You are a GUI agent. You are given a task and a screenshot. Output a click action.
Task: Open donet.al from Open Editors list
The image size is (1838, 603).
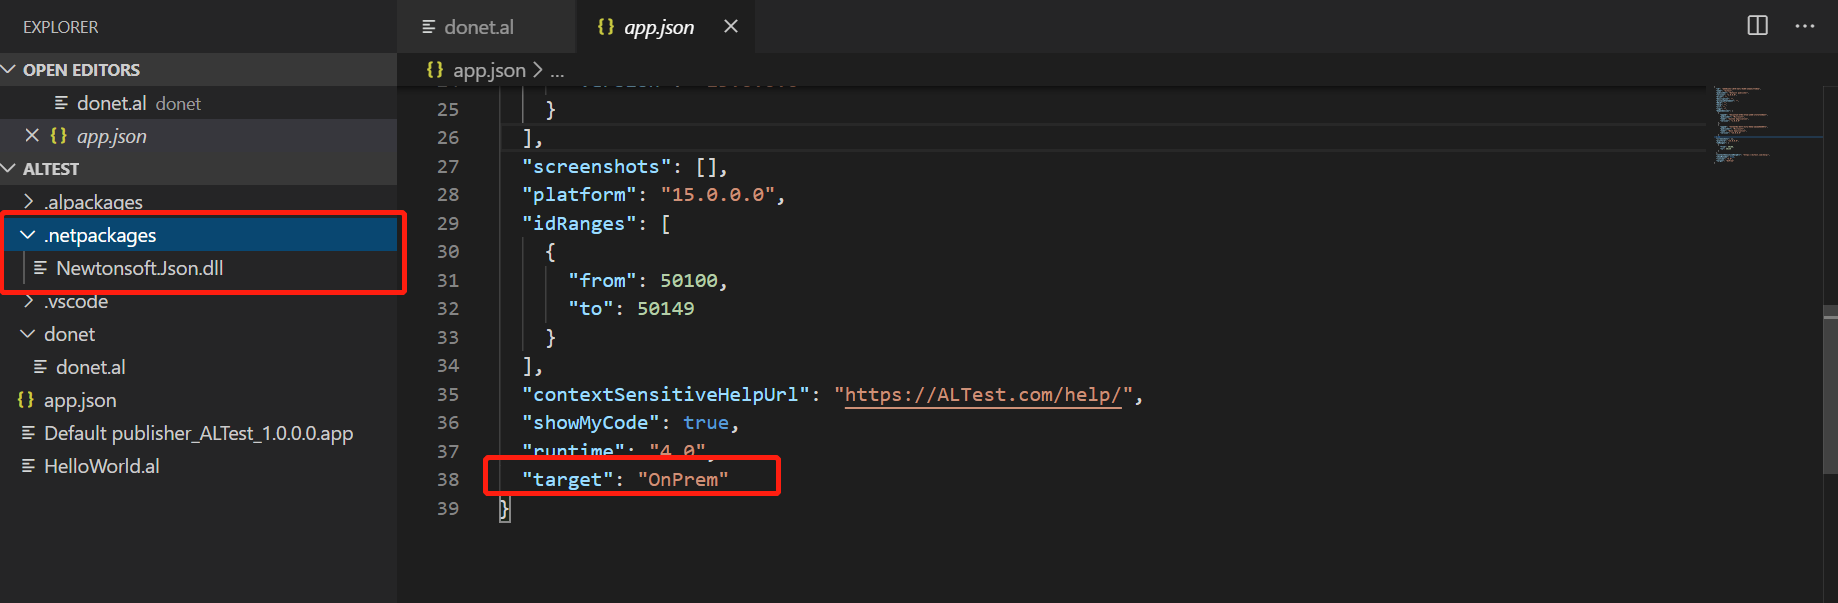198,102
